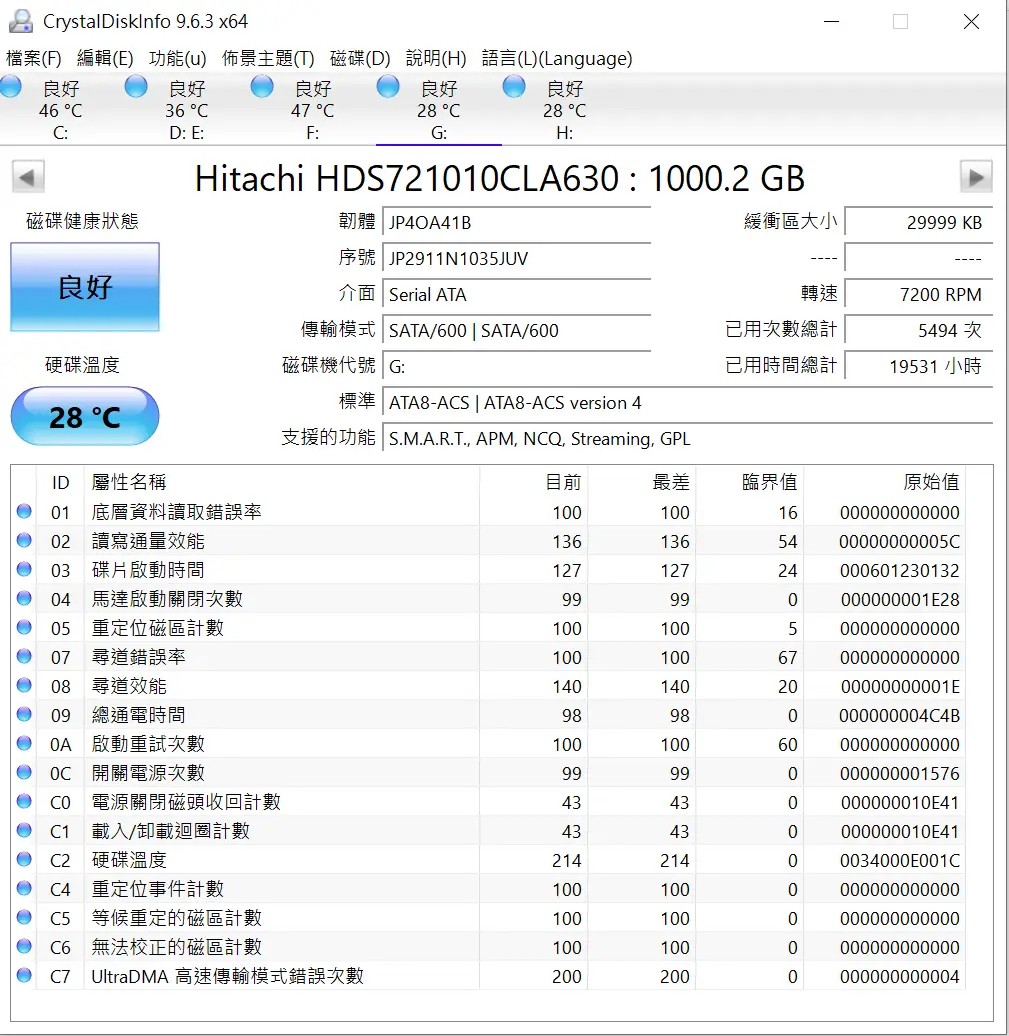
Task: Click the Serial ATA interface field
Action: coord(517,295)
